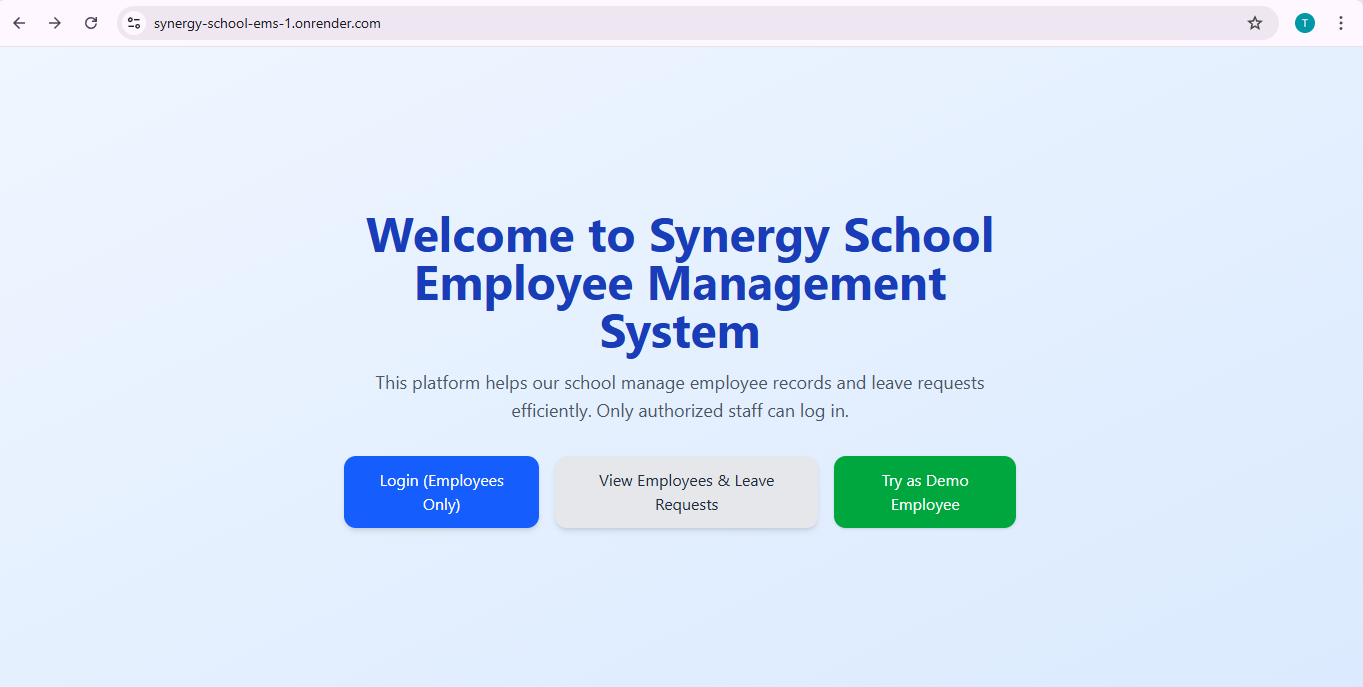
Task: Bookmark this page with the star icon
Action: (x=1255, y=23)
